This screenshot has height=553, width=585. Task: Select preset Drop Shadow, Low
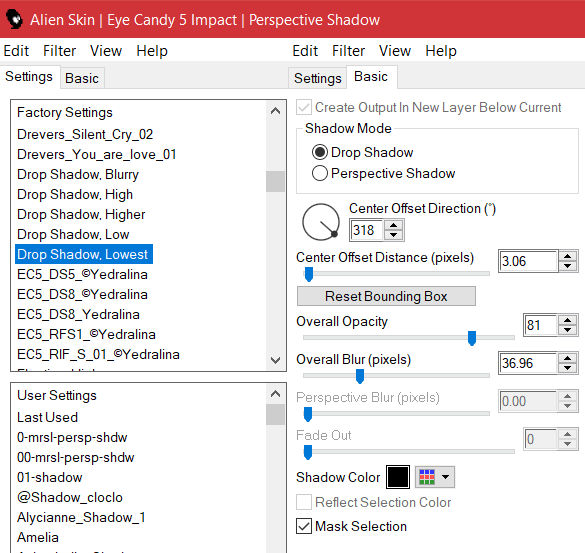point(73,234)
